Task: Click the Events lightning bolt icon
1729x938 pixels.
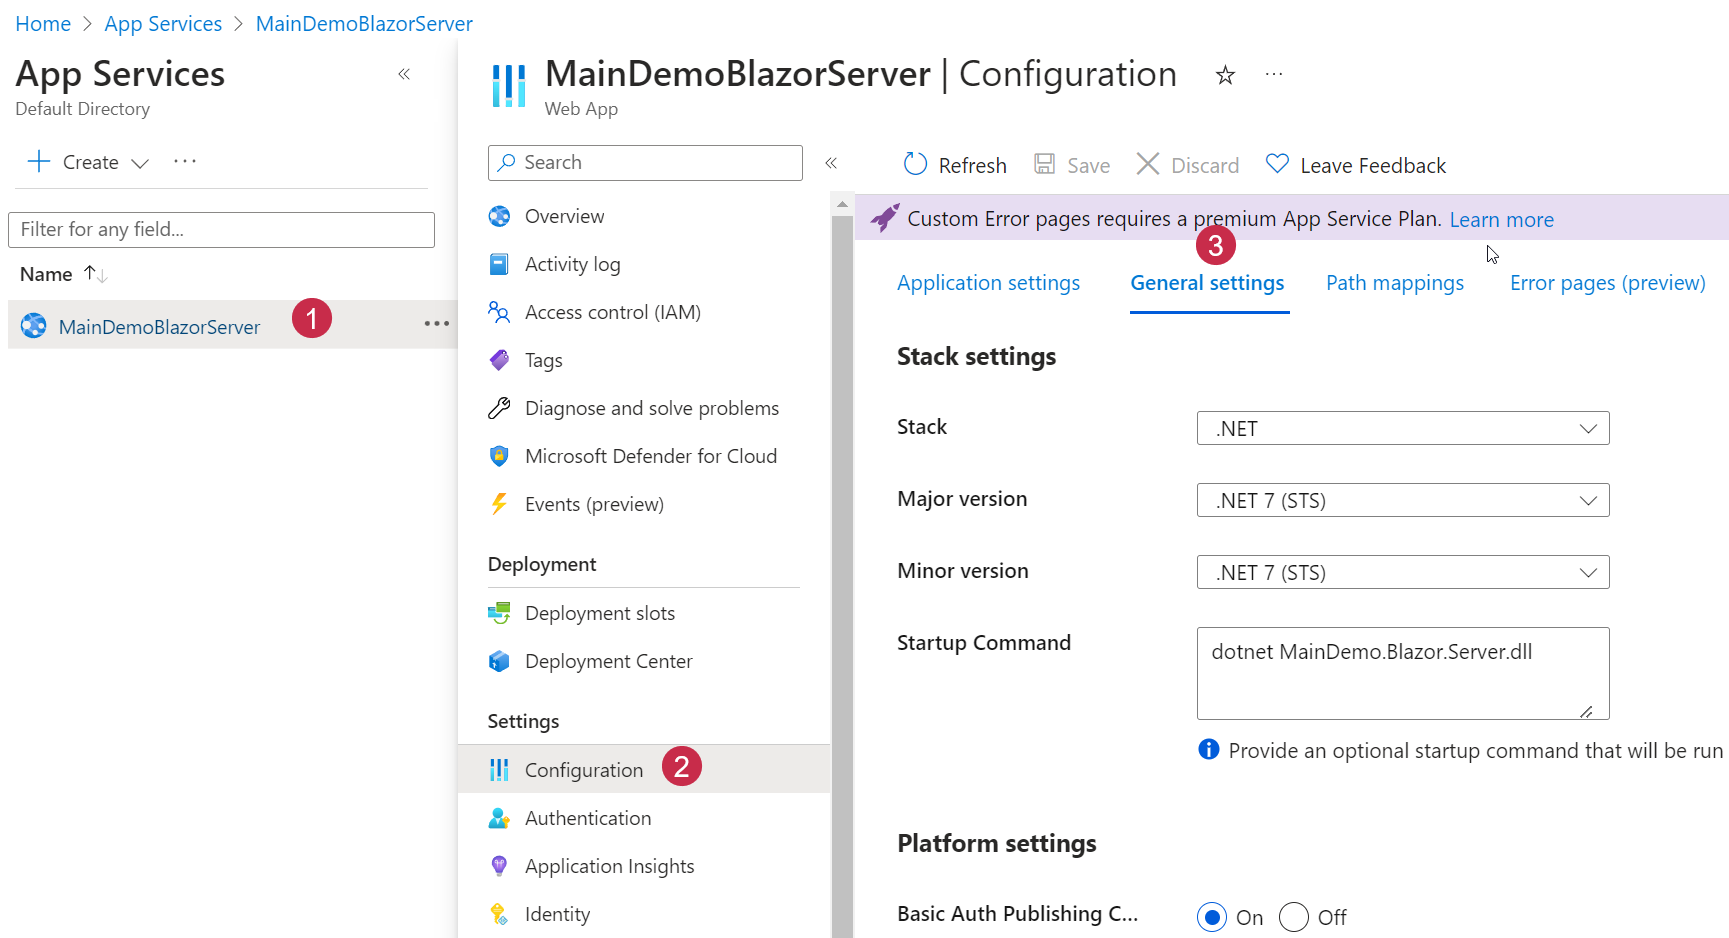Action: click(x=499, y=504)
